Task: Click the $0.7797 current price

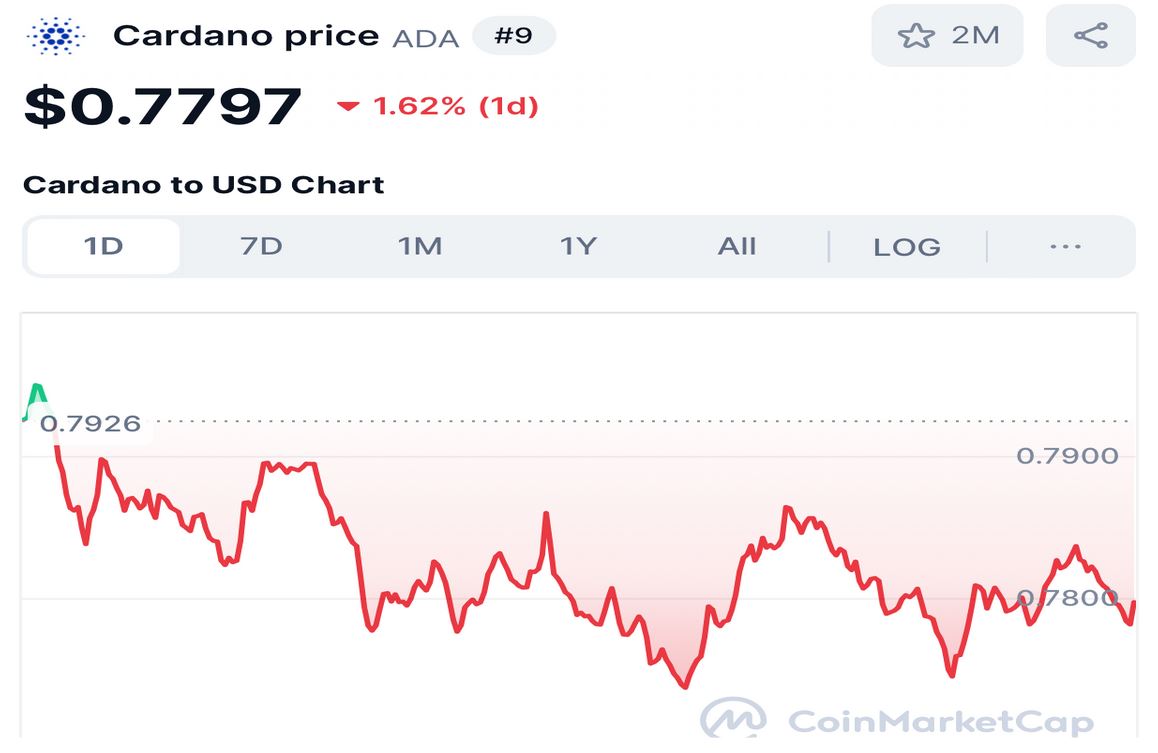Action: coord(162,106)
